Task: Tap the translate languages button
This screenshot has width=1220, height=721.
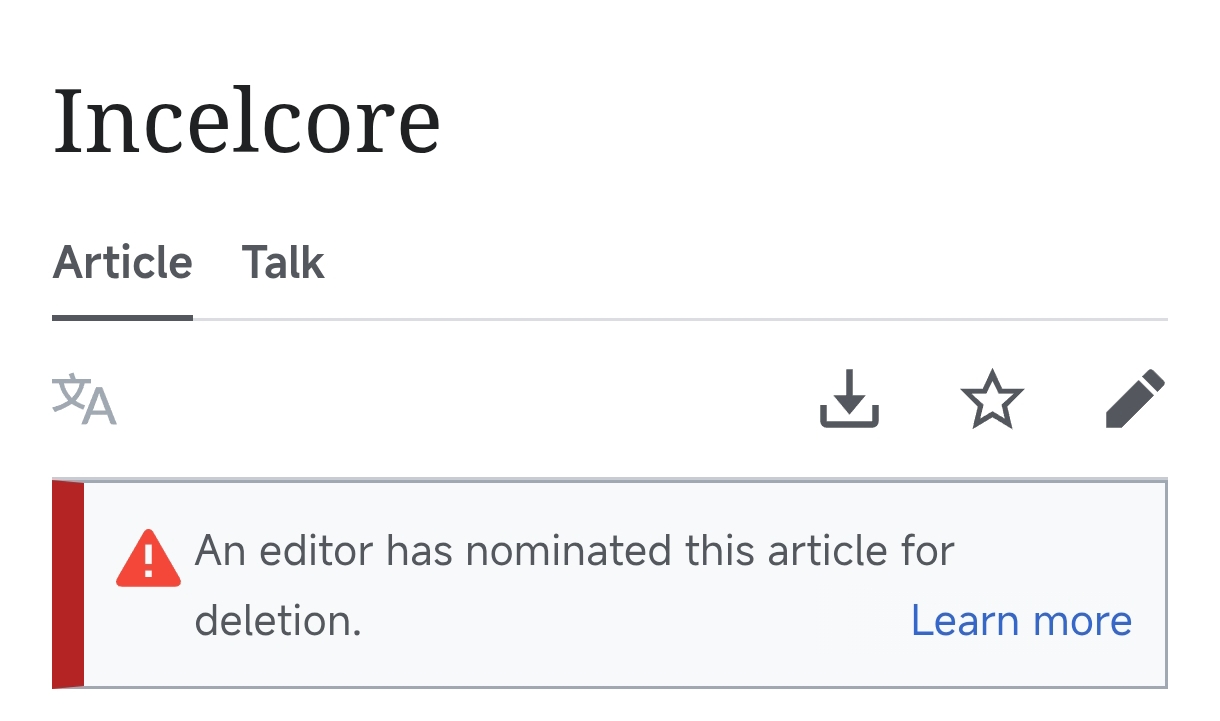Action: coord(85,399)
